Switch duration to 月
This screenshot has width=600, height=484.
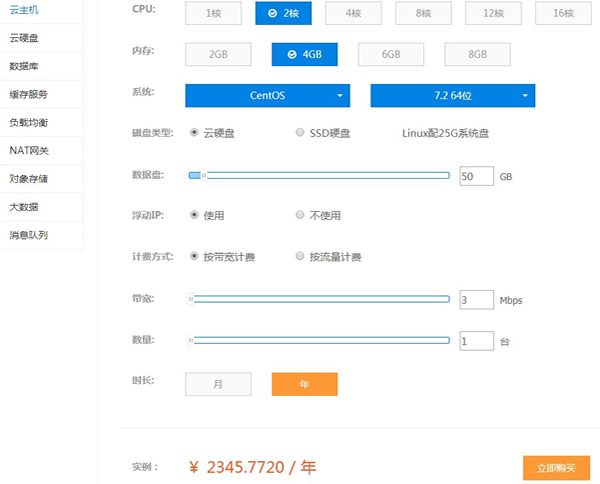(218, 384)
